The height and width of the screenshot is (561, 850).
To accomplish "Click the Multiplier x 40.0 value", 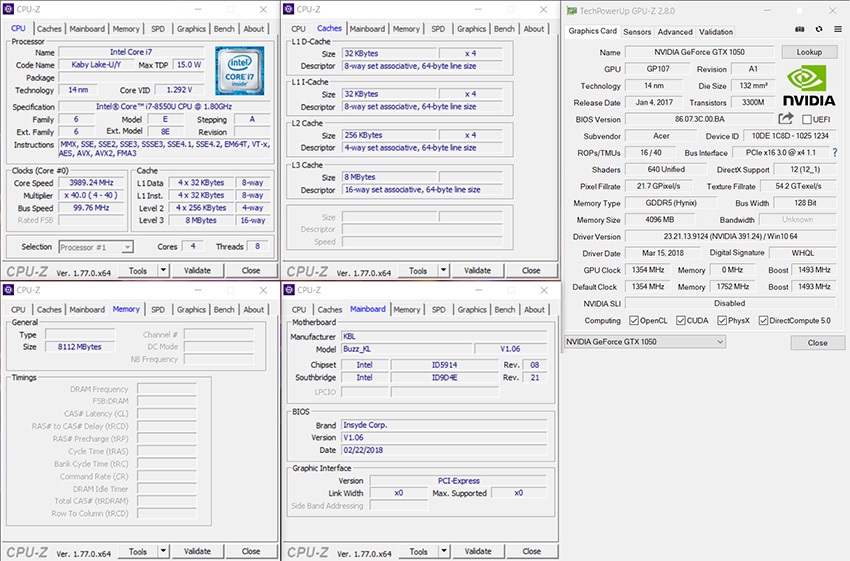I will (x=91, y=195).
